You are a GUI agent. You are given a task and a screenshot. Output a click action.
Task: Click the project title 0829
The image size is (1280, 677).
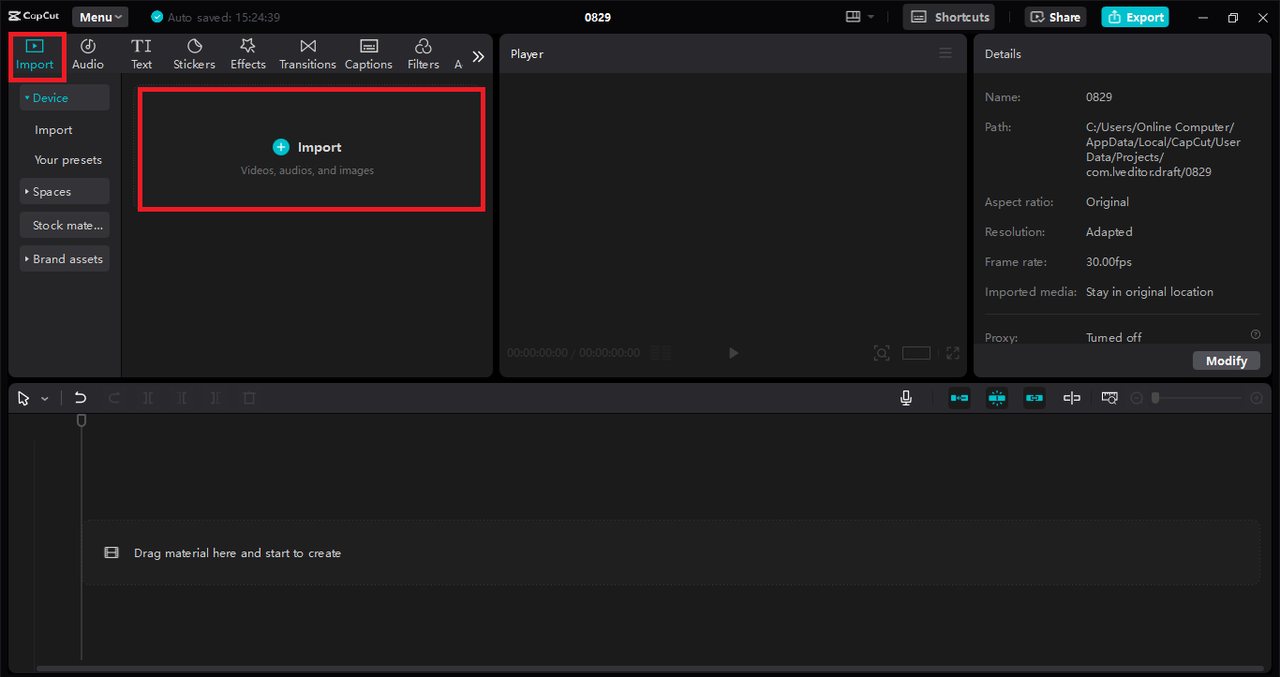point(598,17)
